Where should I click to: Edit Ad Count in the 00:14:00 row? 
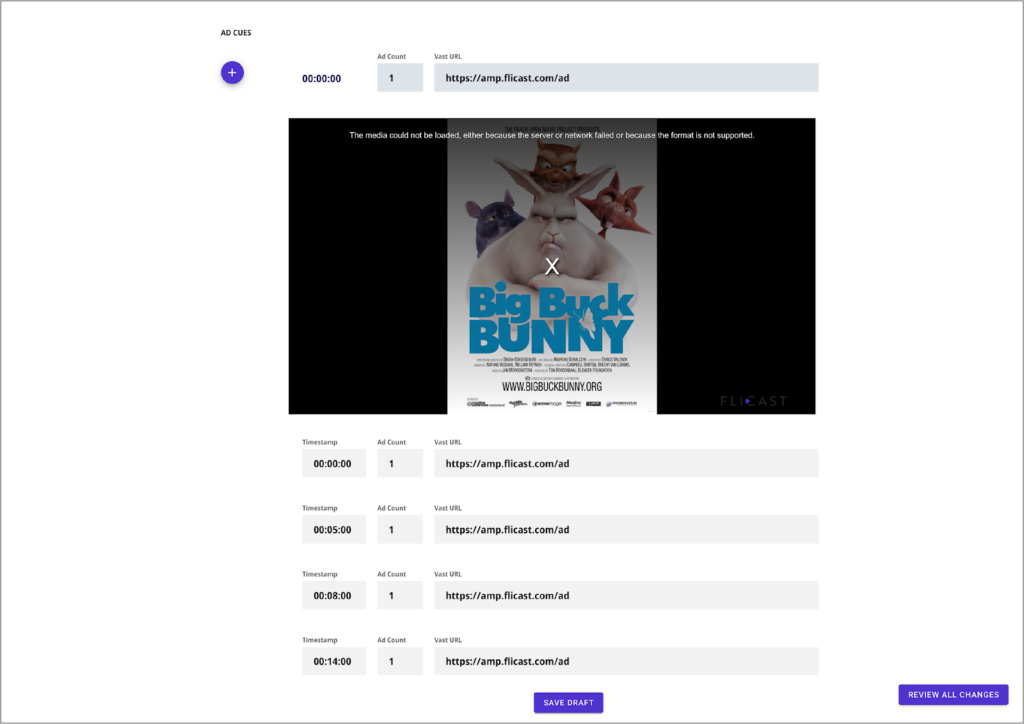click(400, 661)
